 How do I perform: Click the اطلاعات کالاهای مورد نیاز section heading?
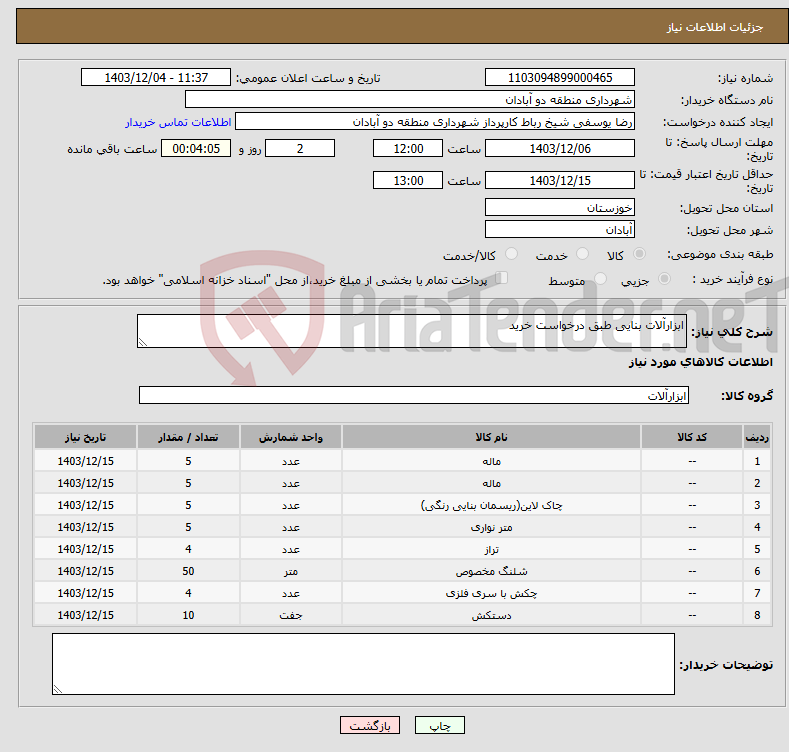(x=700, y=362)
